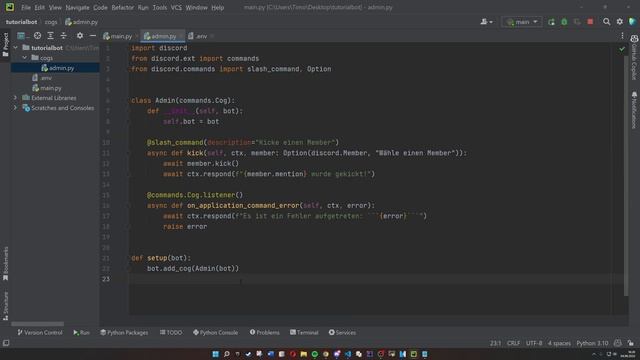The image size is (640, 360).
Task: Open Version Control tool window
Action: tap(40, 333)
